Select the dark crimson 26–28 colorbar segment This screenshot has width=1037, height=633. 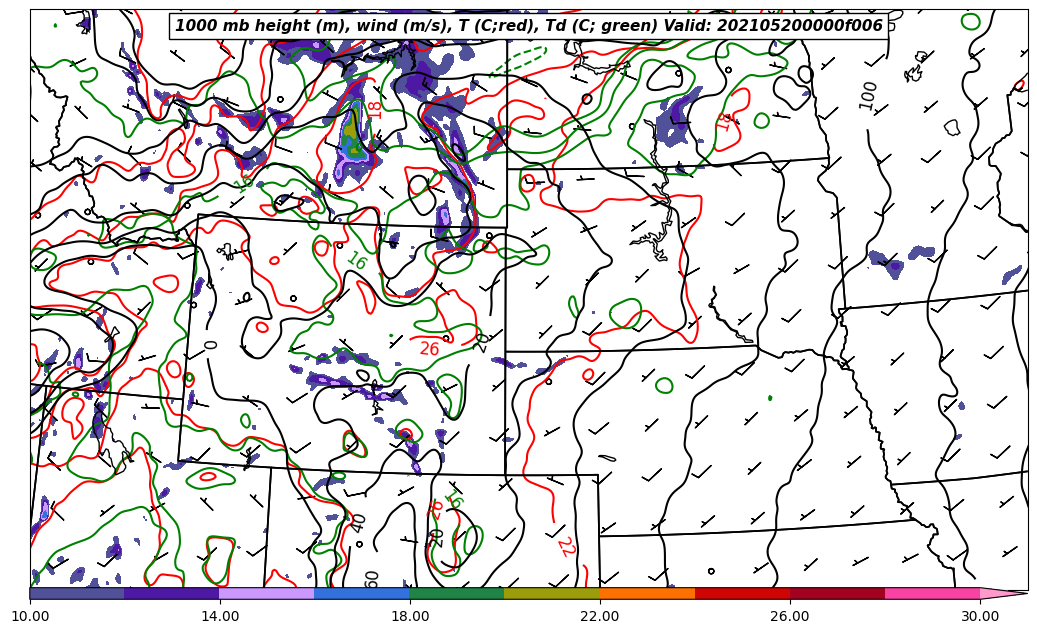(837, 593)
